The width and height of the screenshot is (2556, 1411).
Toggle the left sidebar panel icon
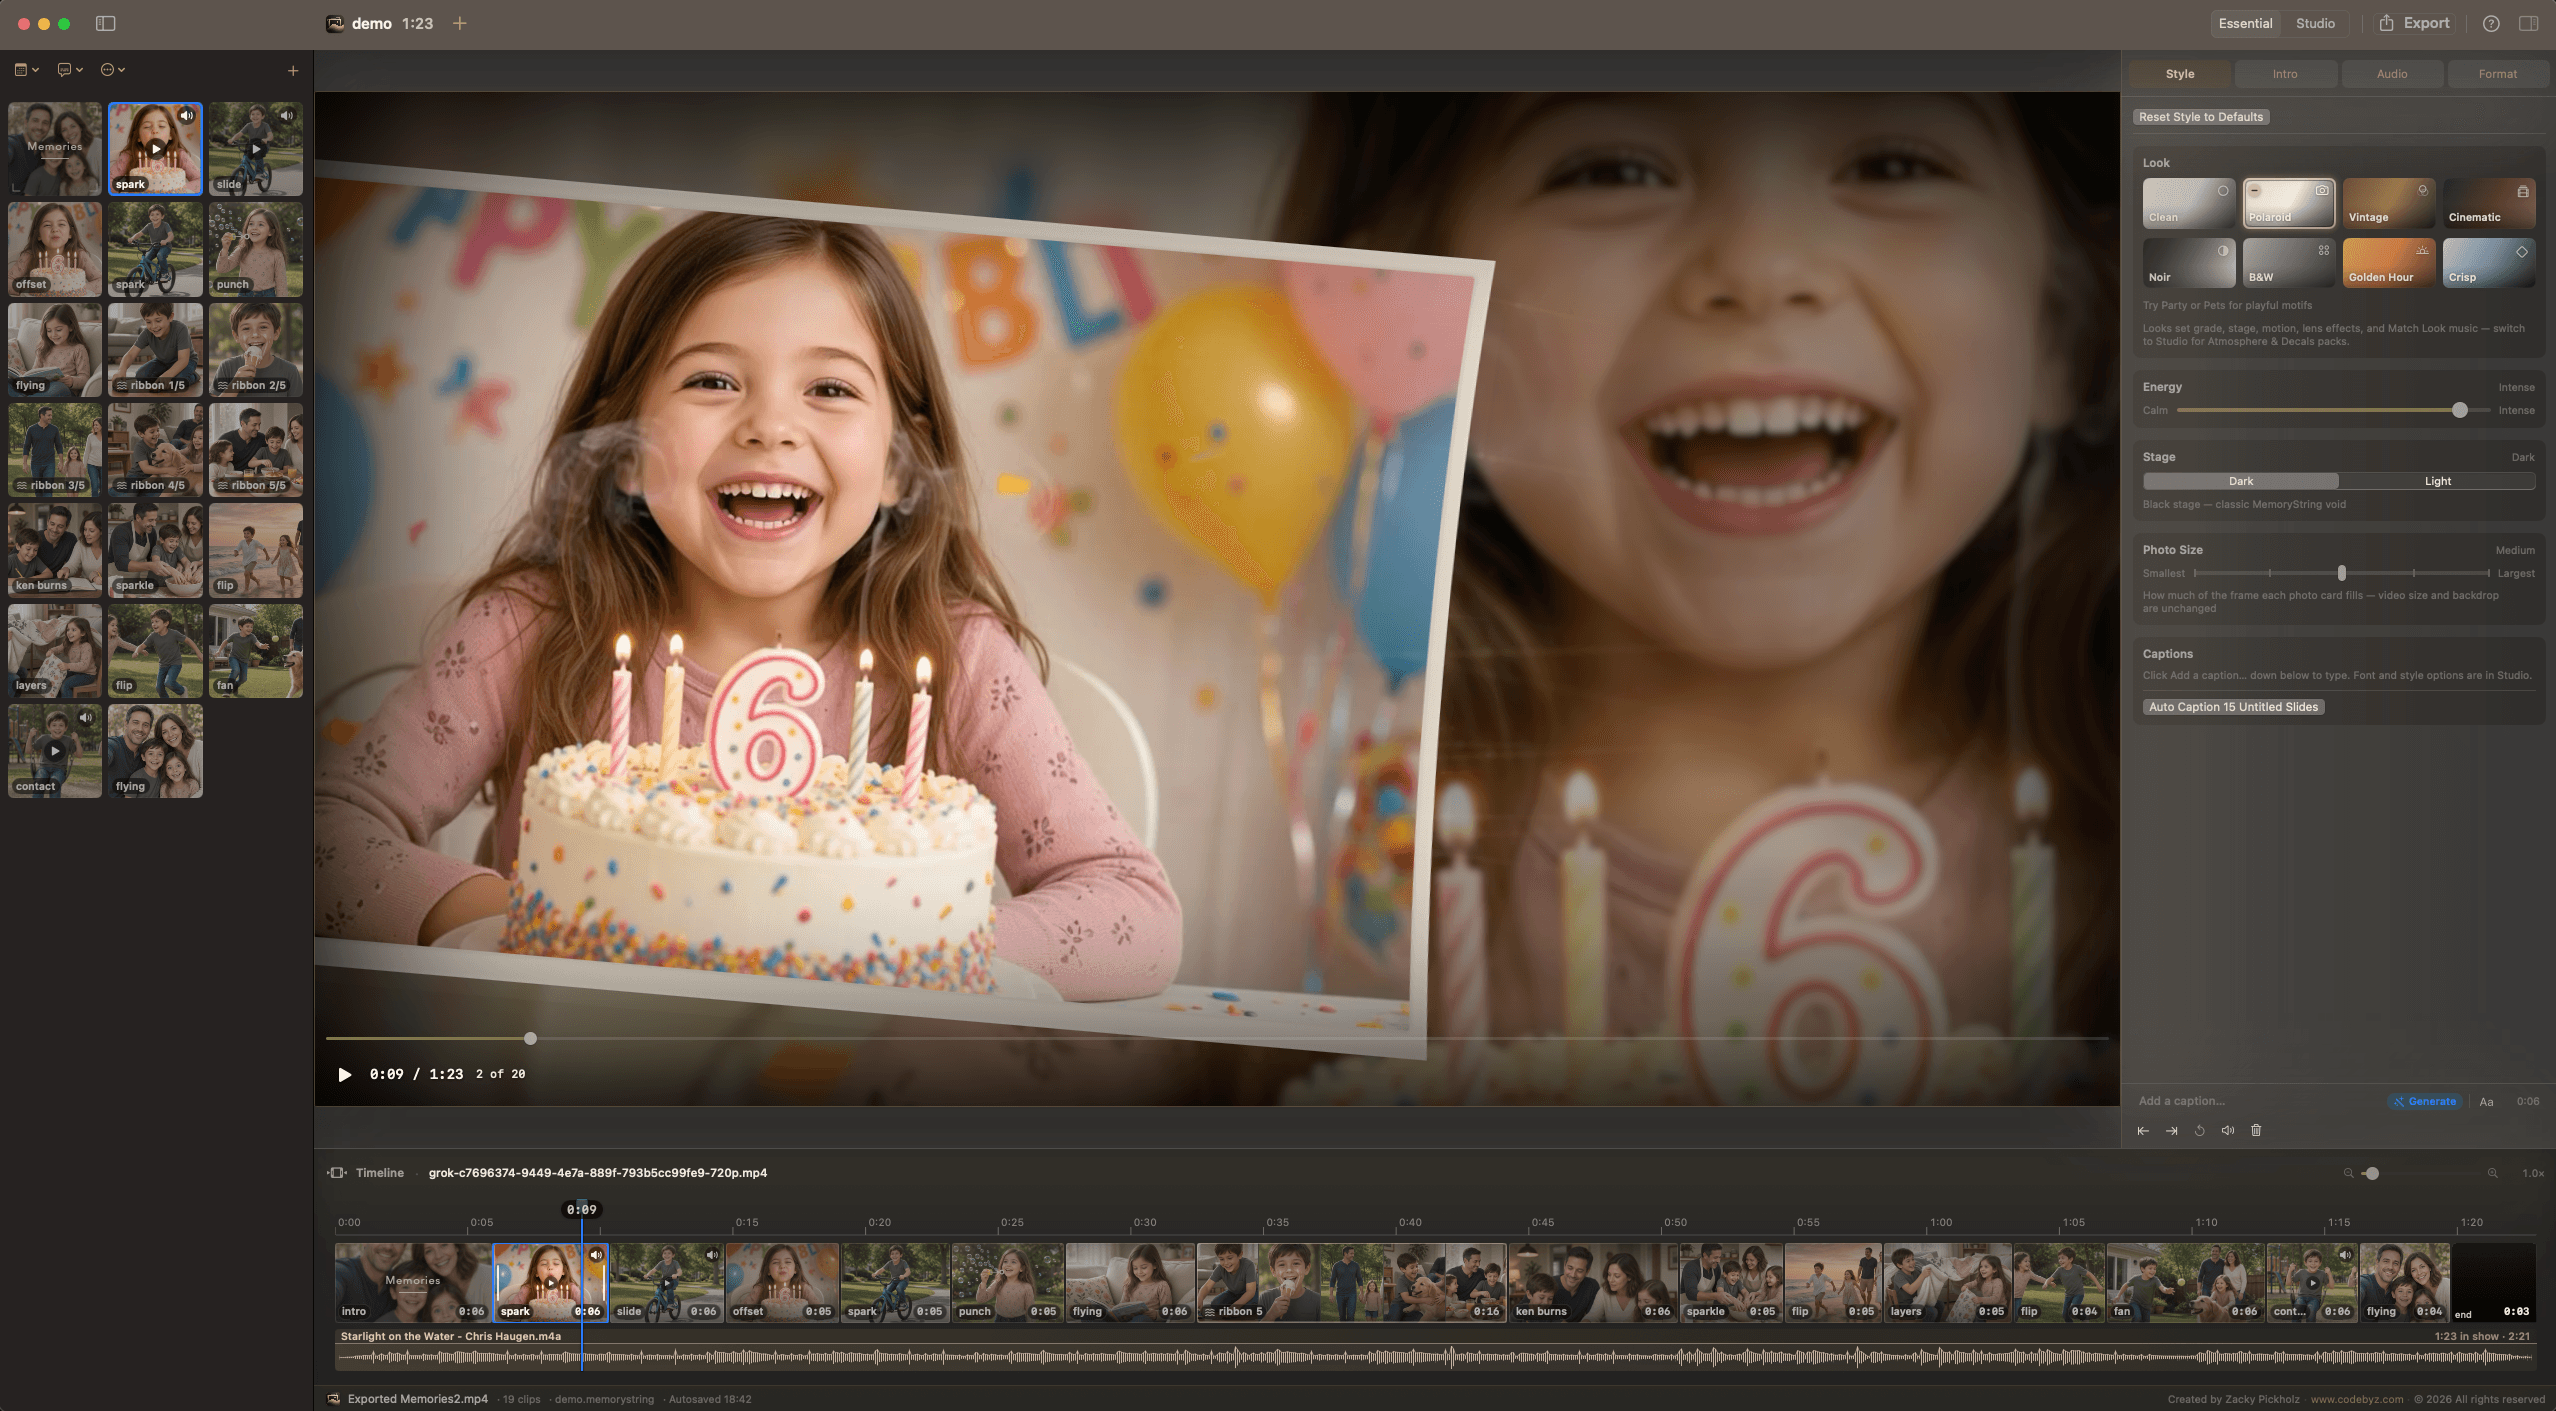(x=105, y=23)
